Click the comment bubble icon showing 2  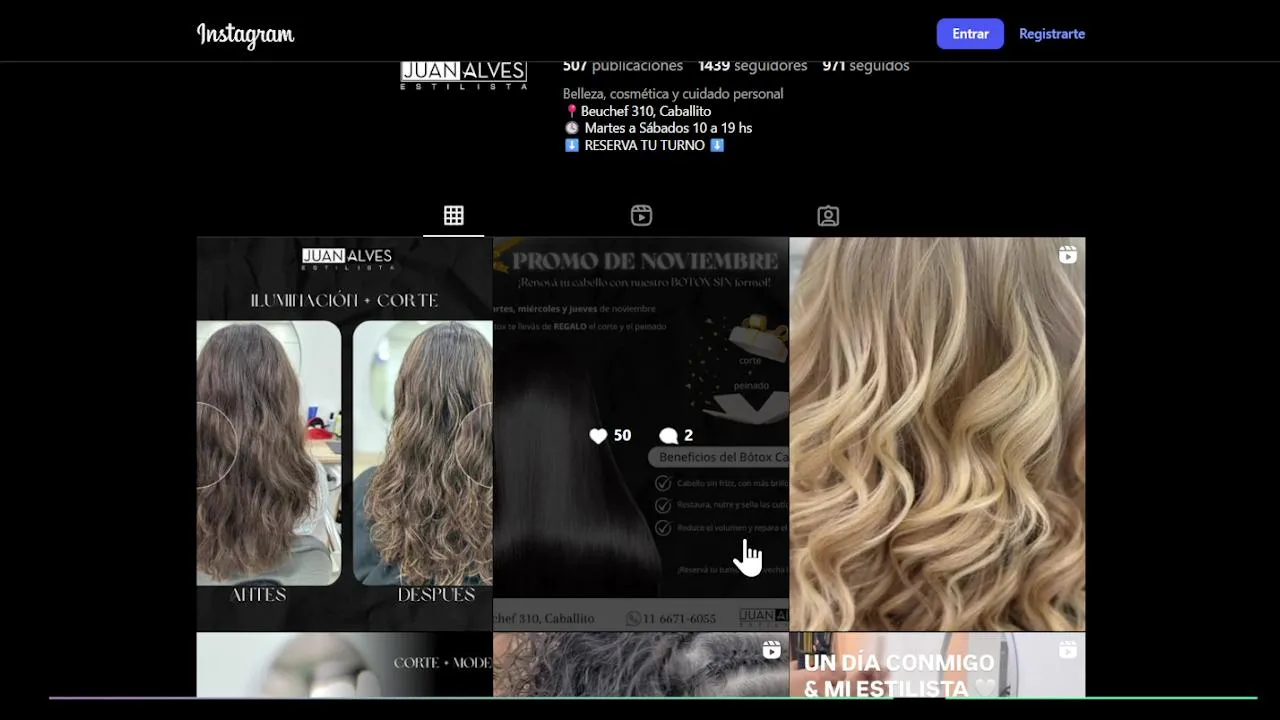pyautogui.click(x=669, y=436)
